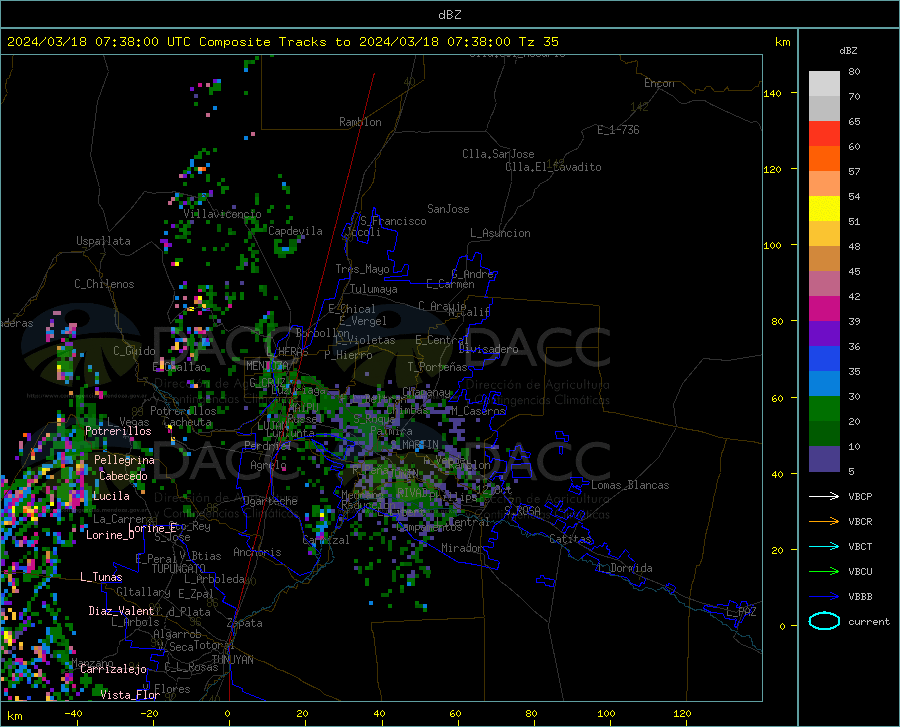Image resolution: width=900 pixels, height=727 pixels.
Task: Click the L_PAZ place label
Action: [x=741, y=612]
